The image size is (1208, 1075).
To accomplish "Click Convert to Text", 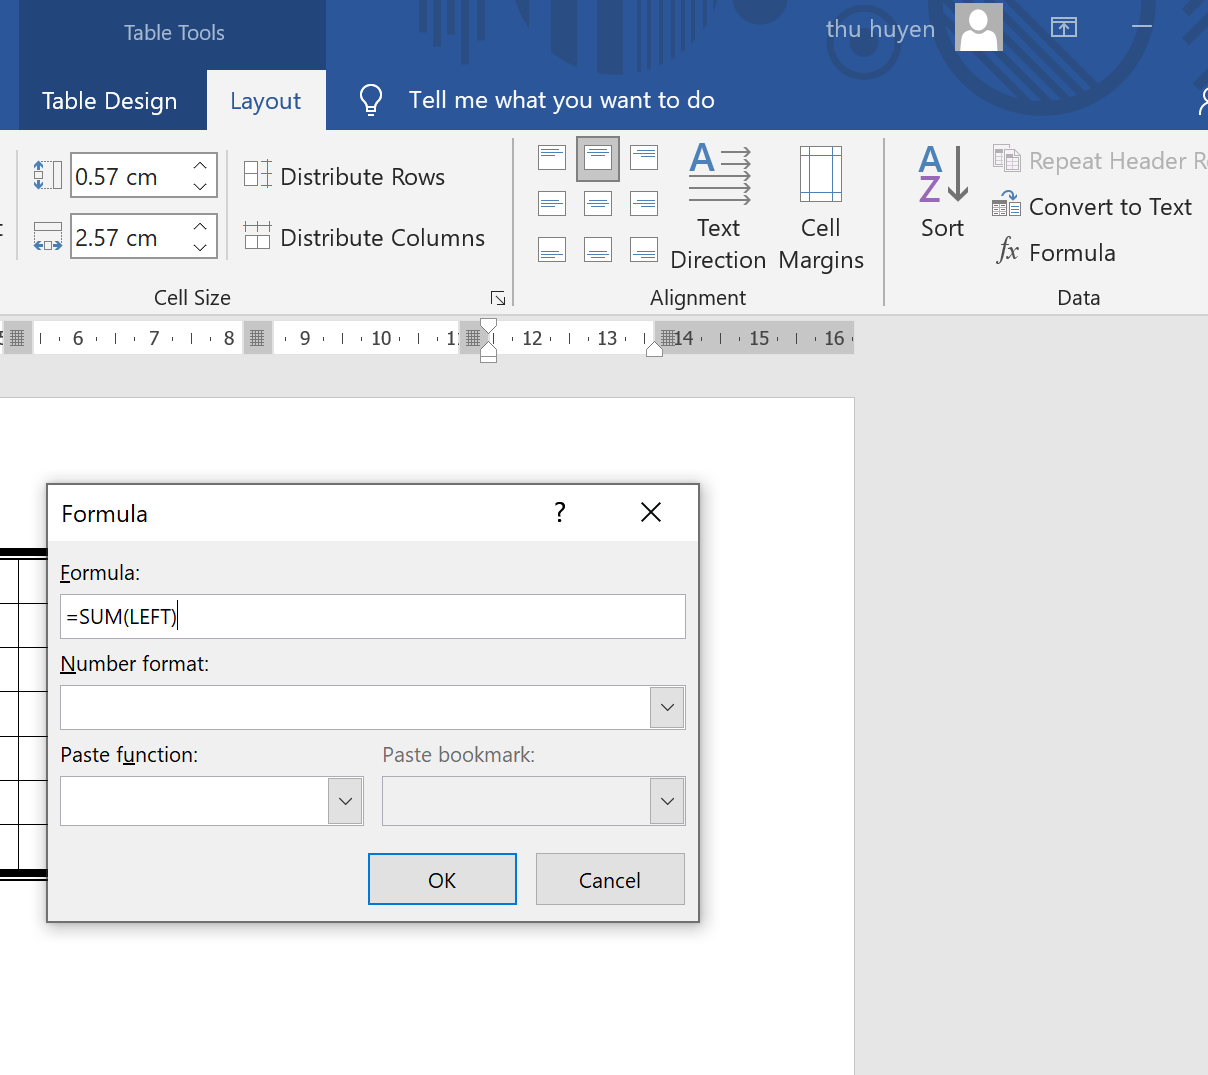I will click(x=1092, y=207).
